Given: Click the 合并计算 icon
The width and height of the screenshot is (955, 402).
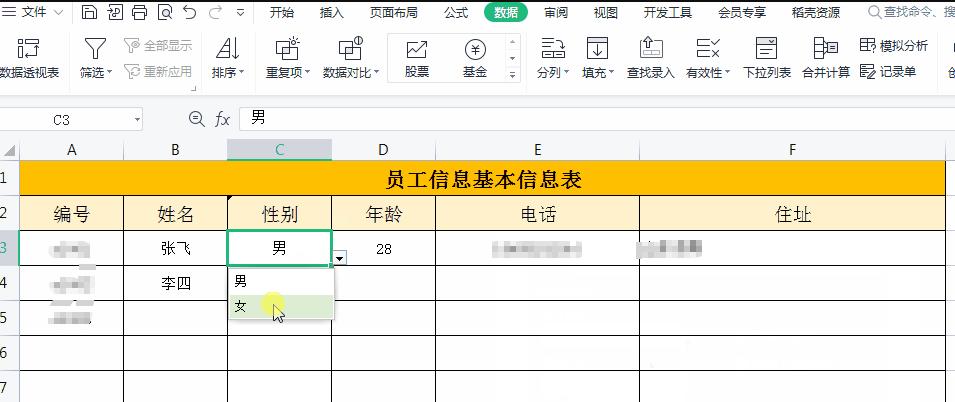Looking at the screenshot, I should coord(826,49).
